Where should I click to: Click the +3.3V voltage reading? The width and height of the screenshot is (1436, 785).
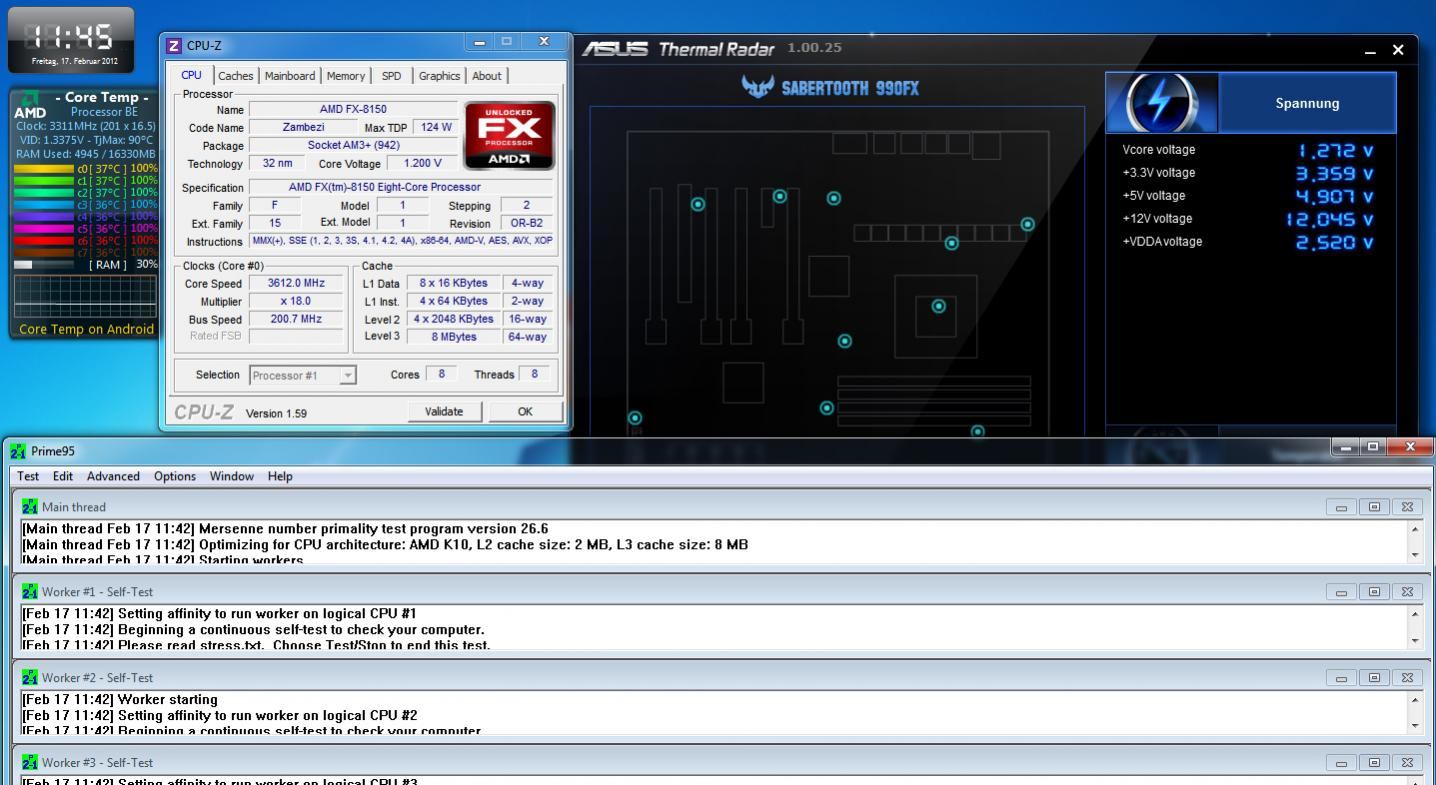pyautogui.click(x=1335, y=174)
